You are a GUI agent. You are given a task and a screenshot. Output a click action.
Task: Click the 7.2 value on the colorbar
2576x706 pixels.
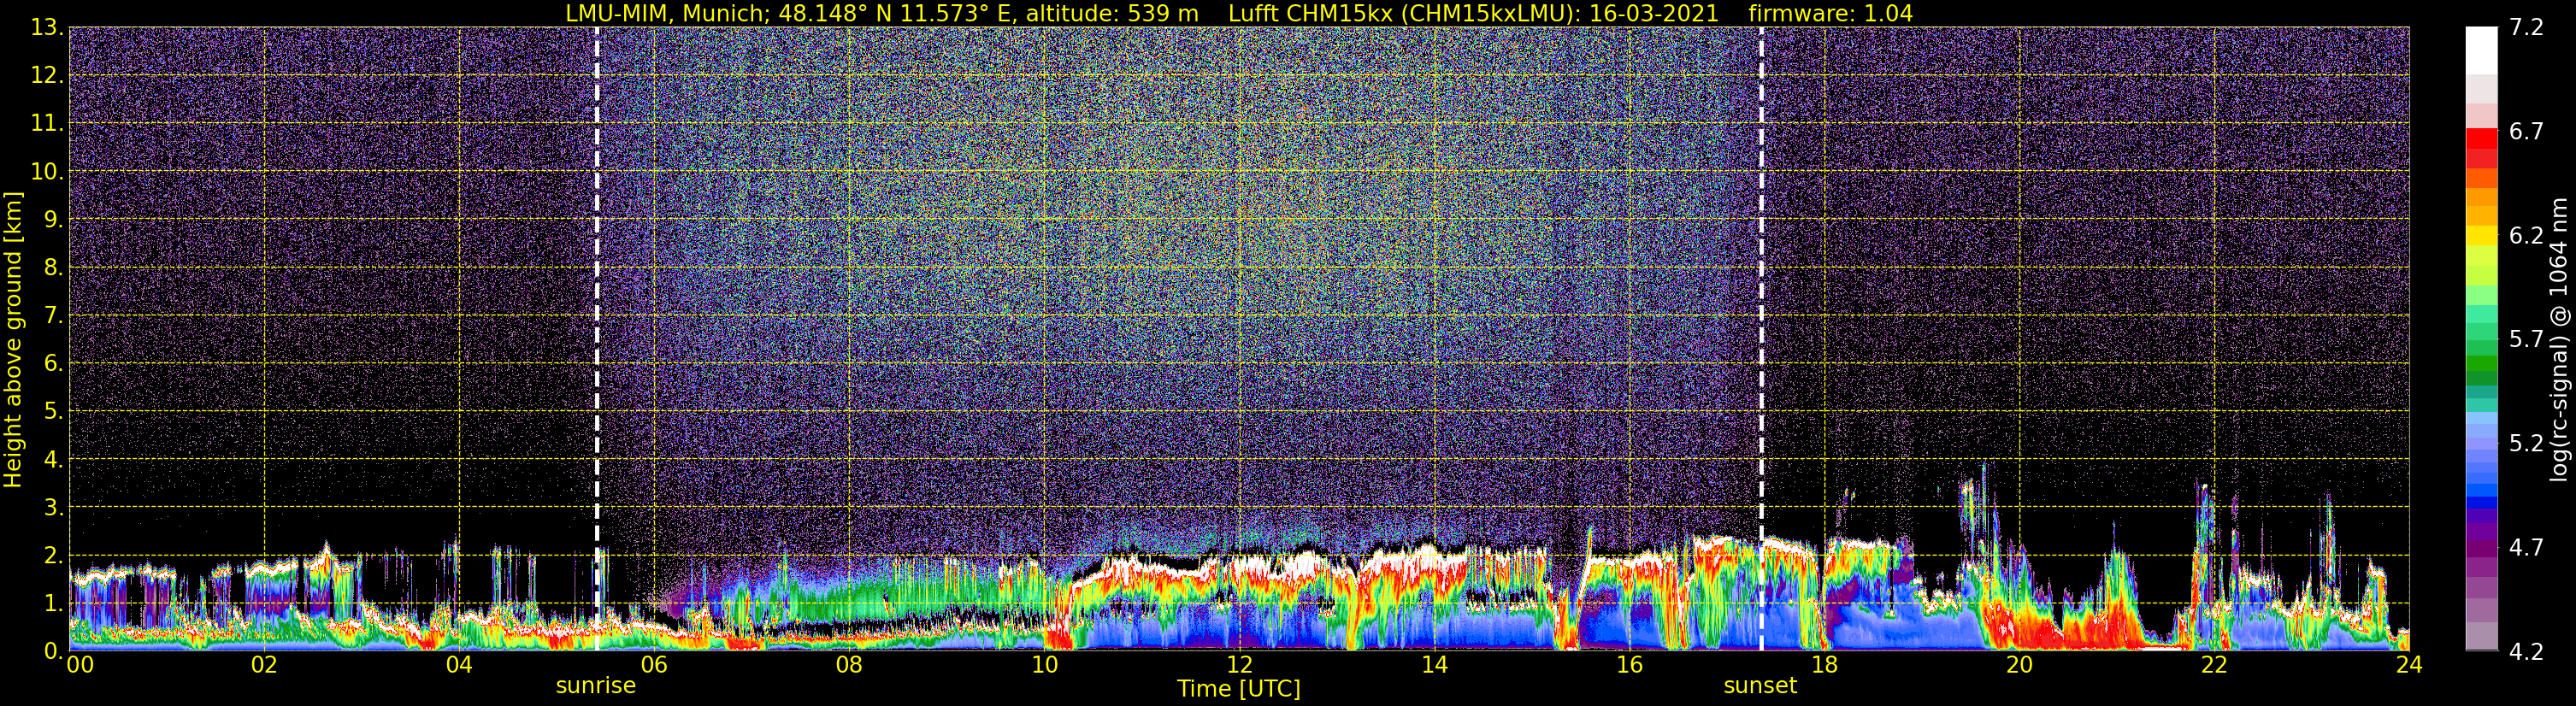(2526, 28)
